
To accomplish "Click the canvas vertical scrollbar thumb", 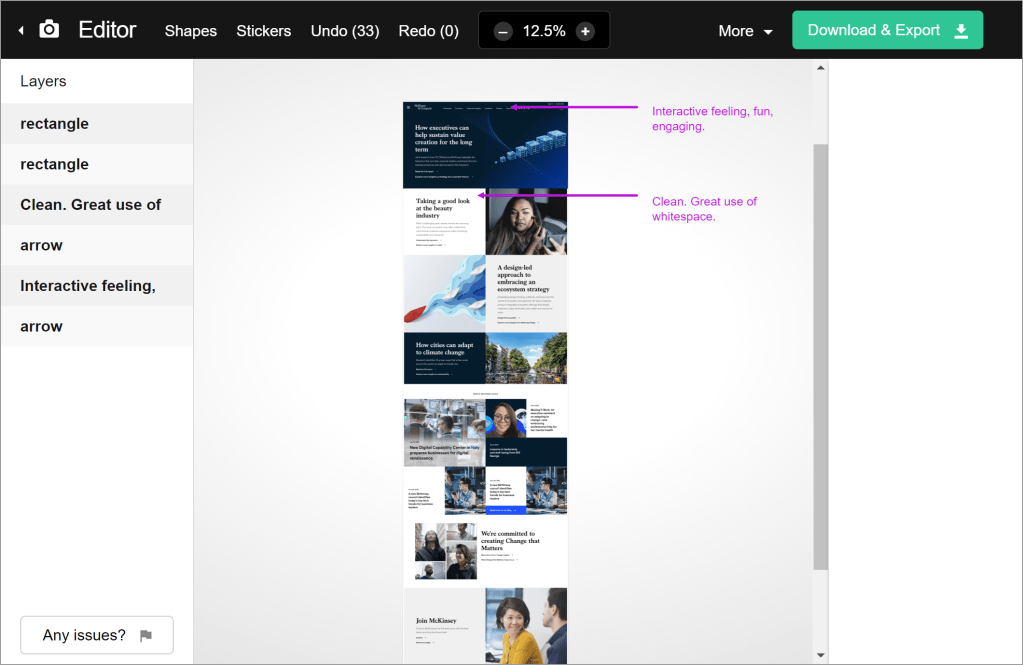I will tap(821, 355).
